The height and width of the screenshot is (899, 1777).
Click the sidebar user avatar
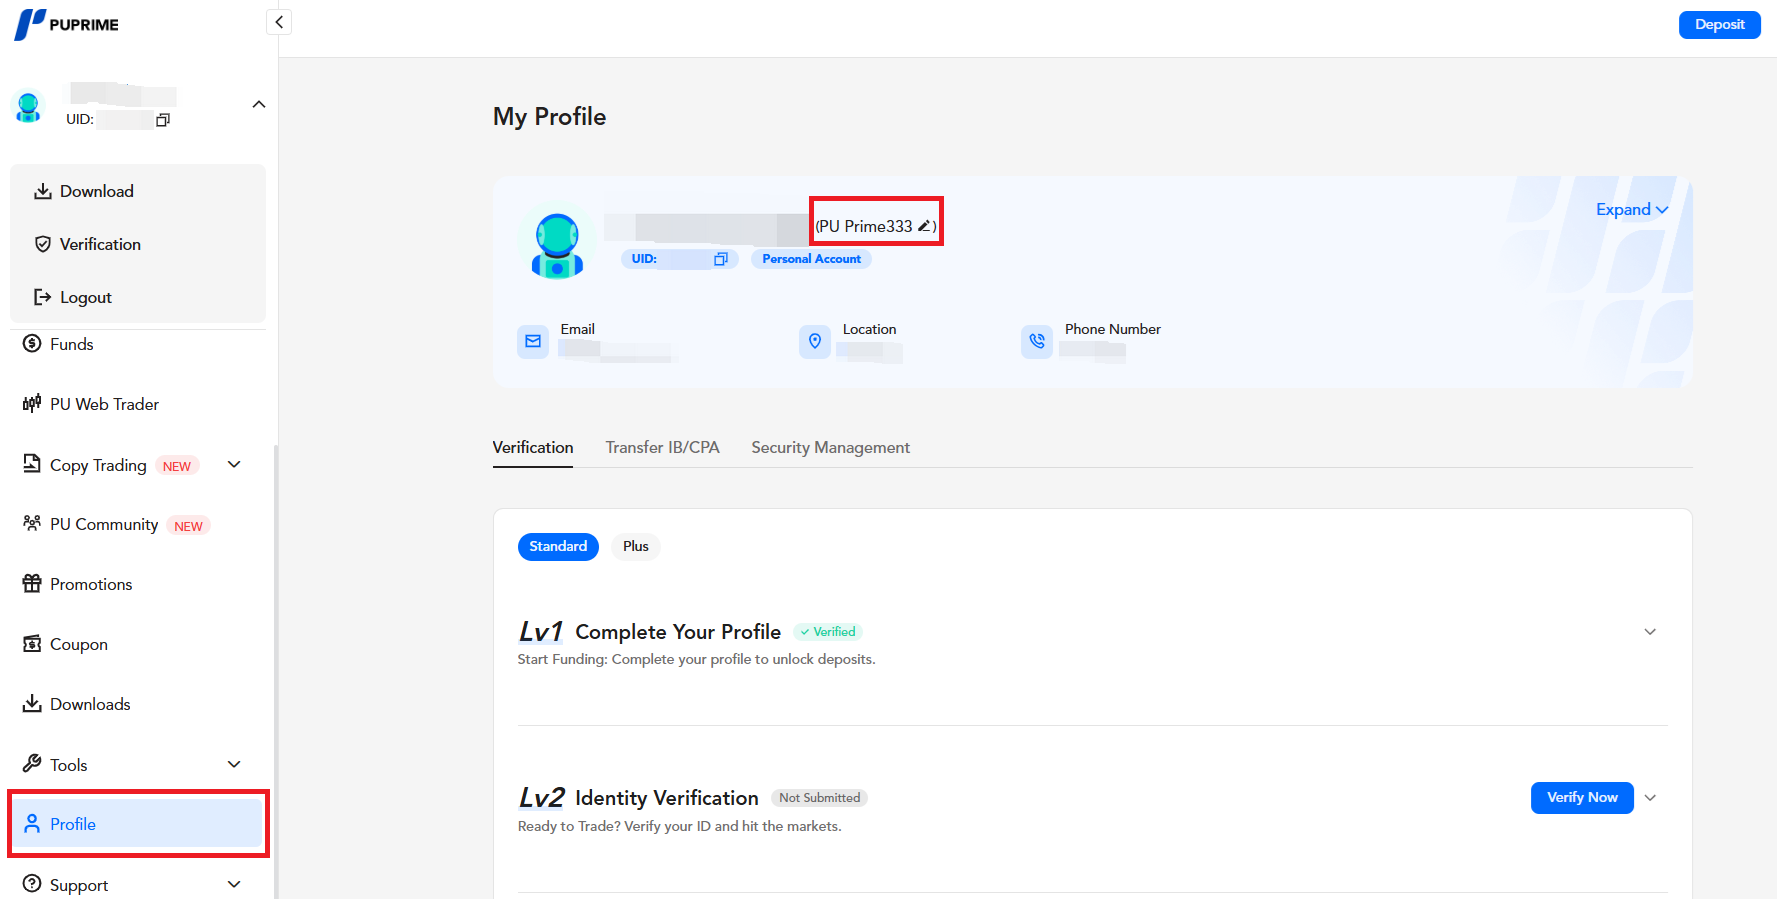coord(28,106)
